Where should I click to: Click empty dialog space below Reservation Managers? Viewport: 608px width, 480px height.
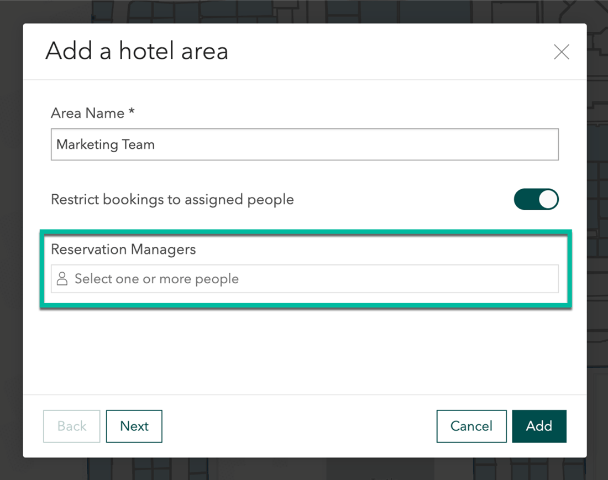[304, 350]
